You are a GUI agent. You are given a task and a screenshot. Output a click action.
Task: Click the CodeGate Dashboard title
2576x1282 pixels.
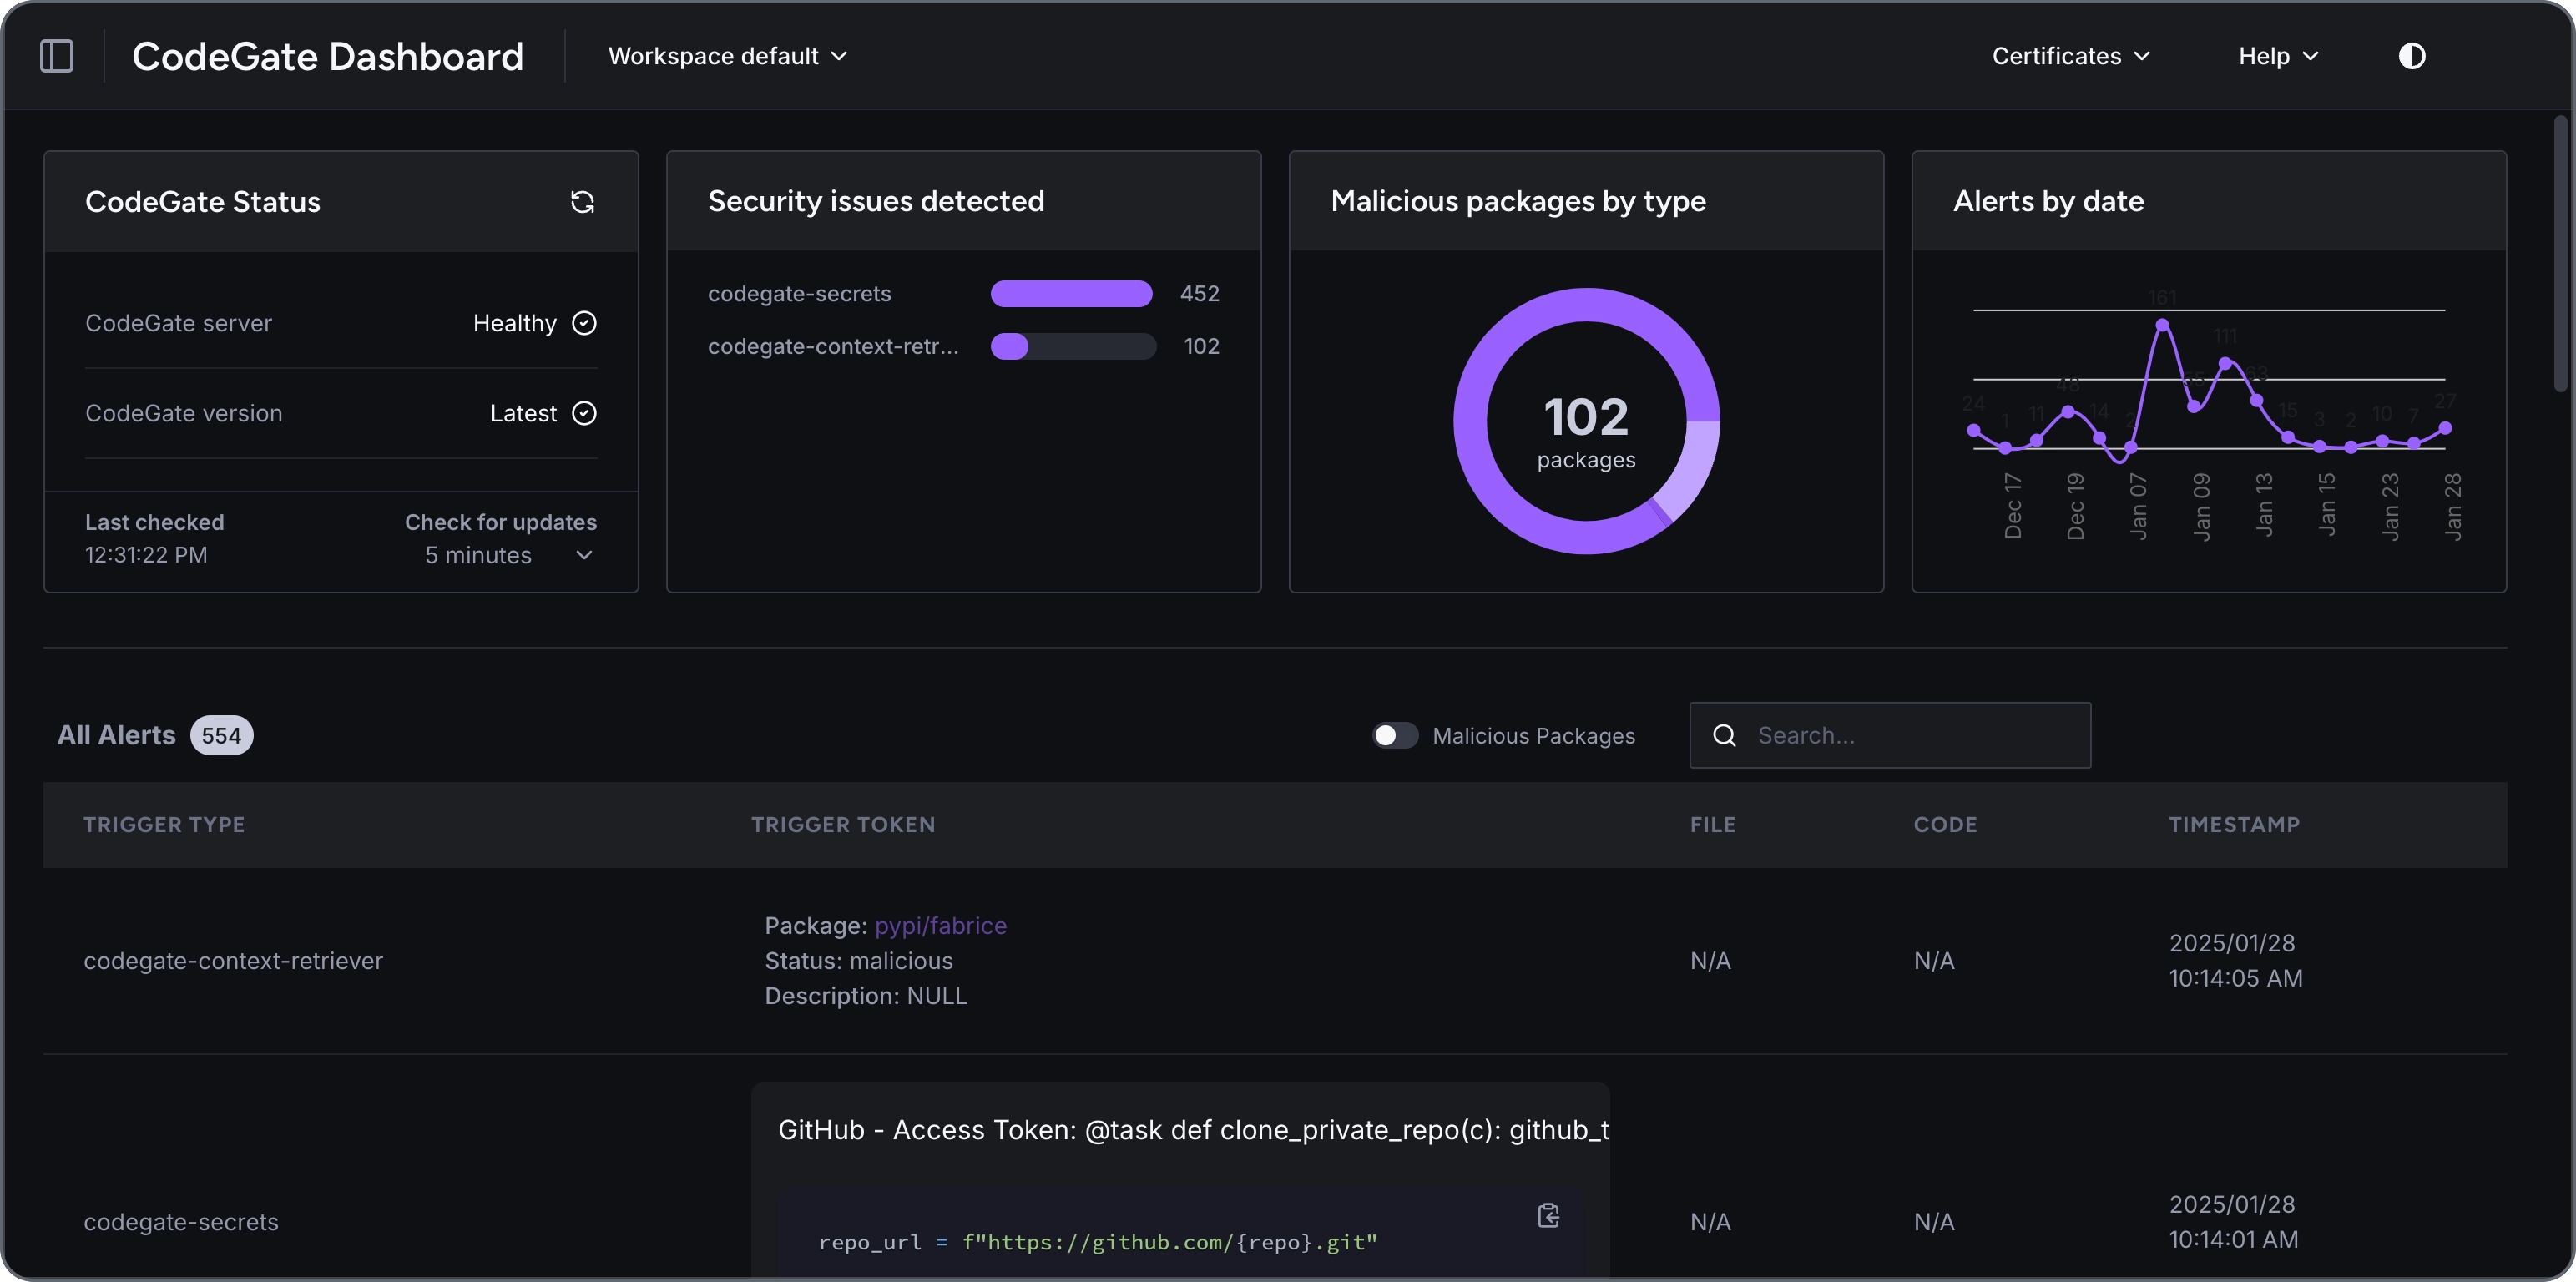point(327,56)
